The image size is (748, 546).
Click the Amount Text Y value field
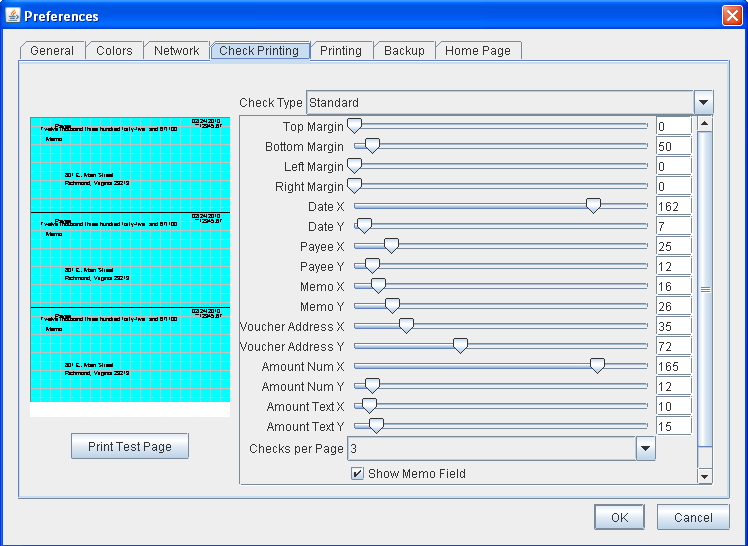pos(674,427)
